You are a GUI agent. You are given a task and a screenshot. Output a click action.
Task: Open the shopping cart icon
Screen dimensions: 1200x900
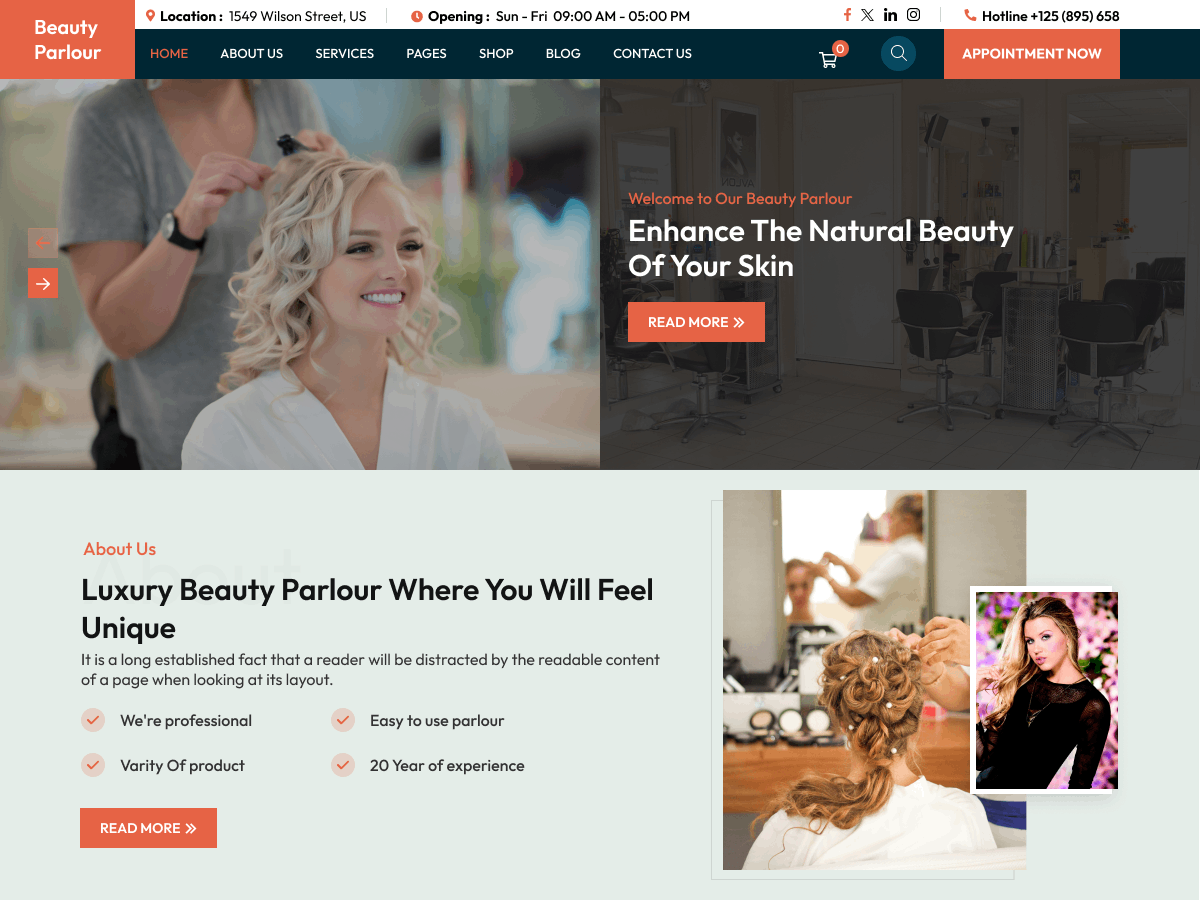tap(829, 58)
